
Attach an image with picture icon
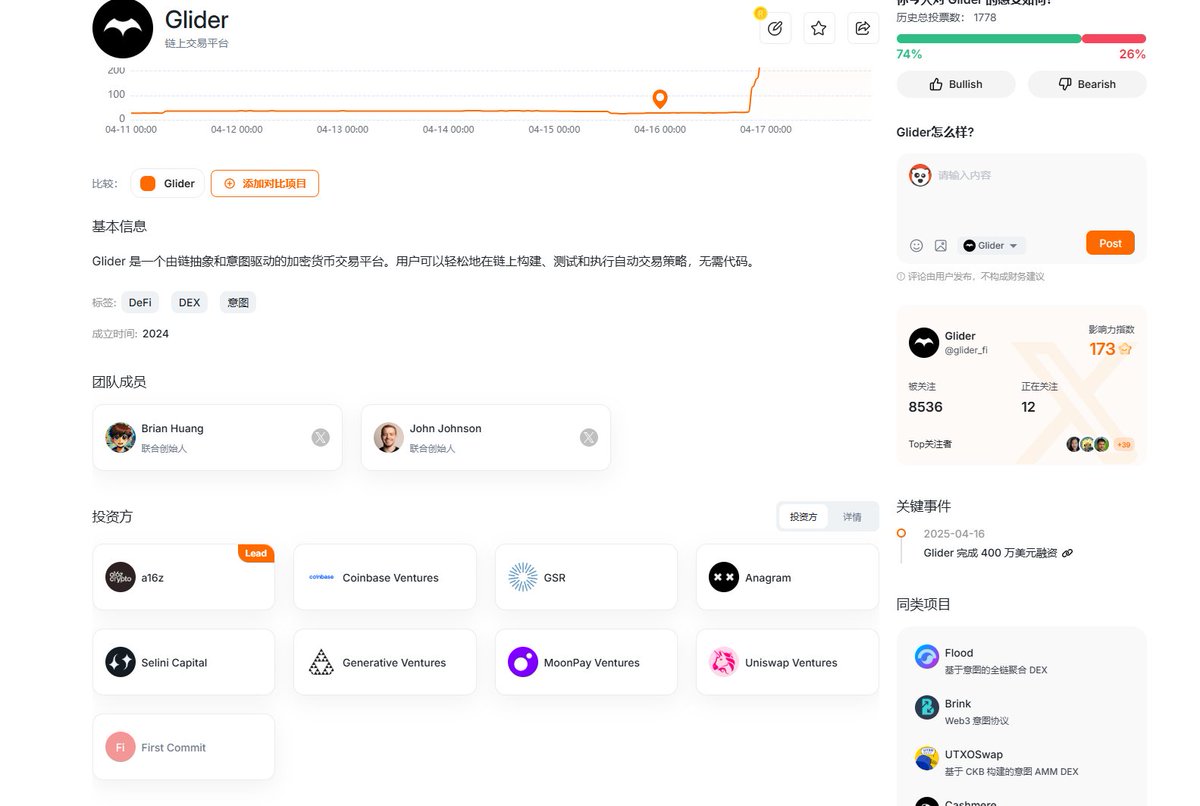[x=941, y=245]
